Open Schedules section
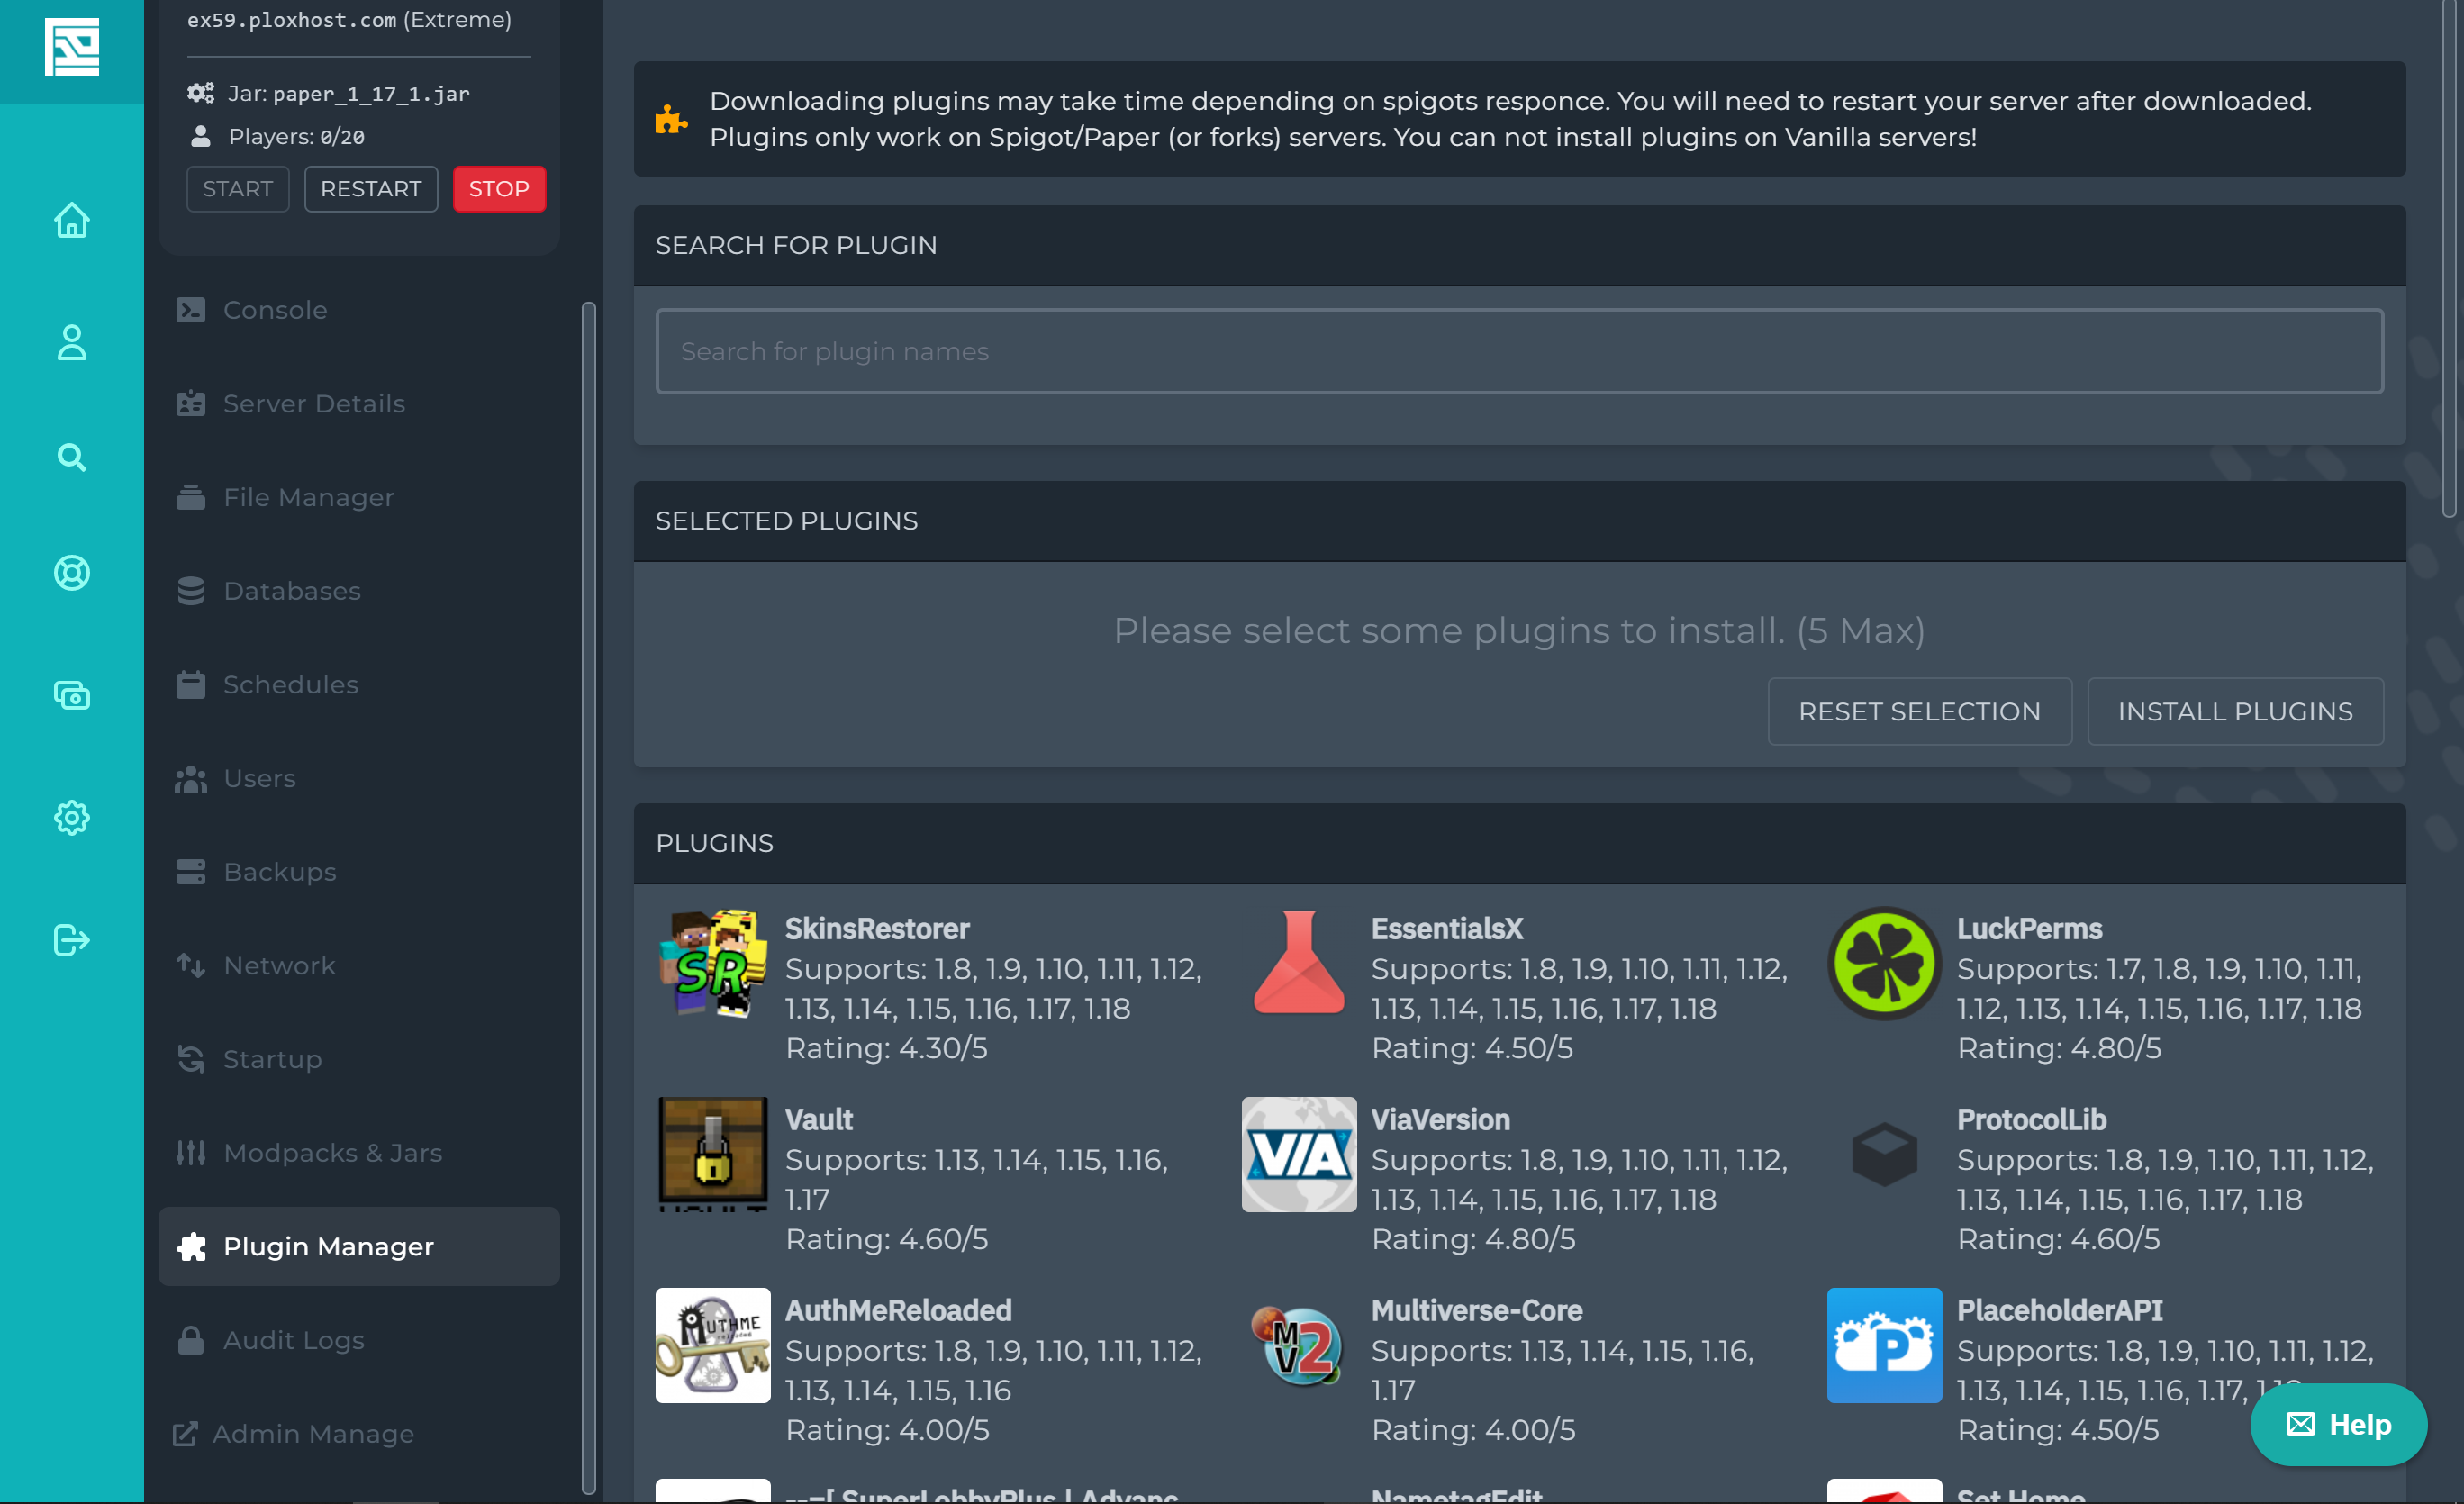Screen dimensions: 2464x1504 (359, 685)
